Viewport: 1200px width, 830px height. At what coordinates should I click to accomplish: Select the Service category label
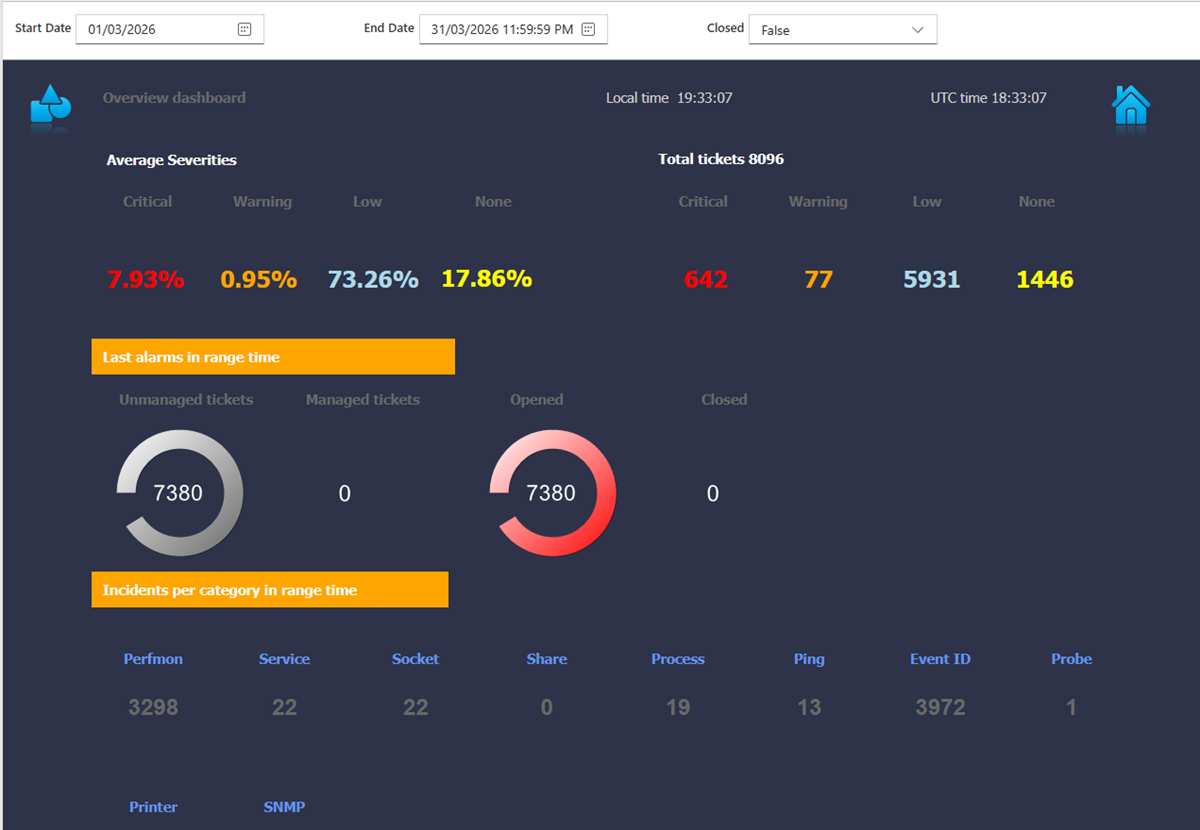[x=284, y=659]
